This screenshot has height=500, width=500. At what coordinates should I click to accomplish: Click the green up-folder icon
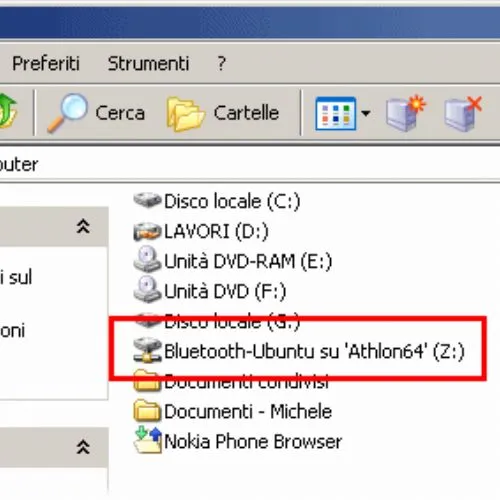tap(8, 111)
